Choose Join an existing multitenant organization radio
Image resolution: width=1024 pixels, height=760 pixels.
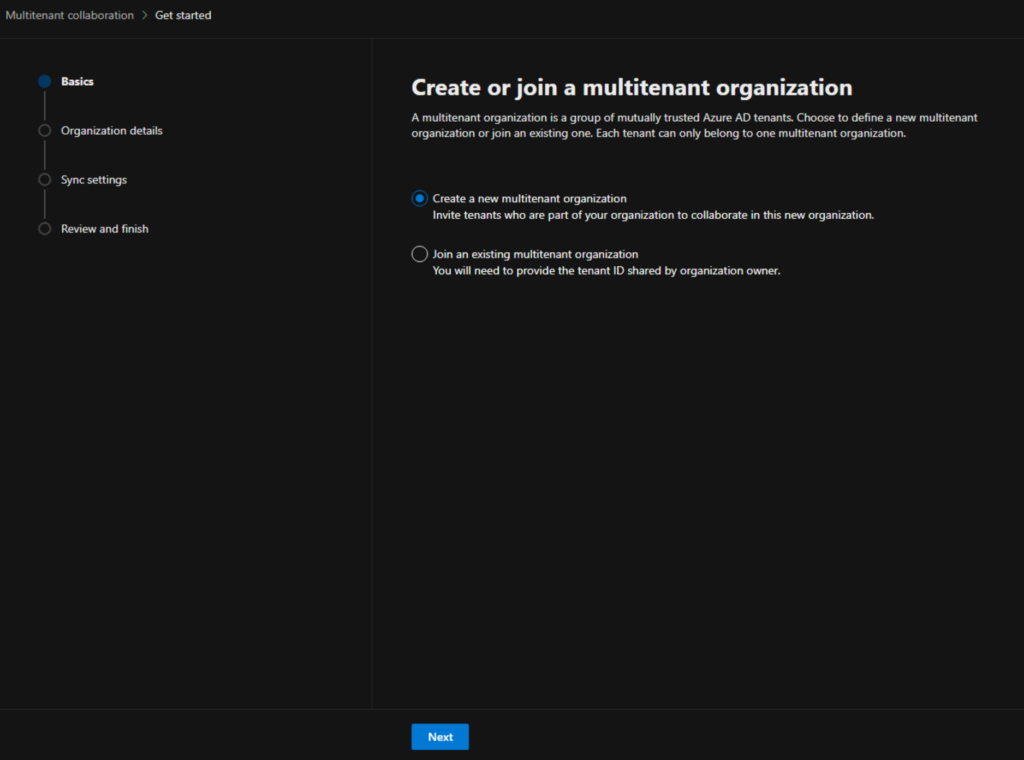point(419,254)
